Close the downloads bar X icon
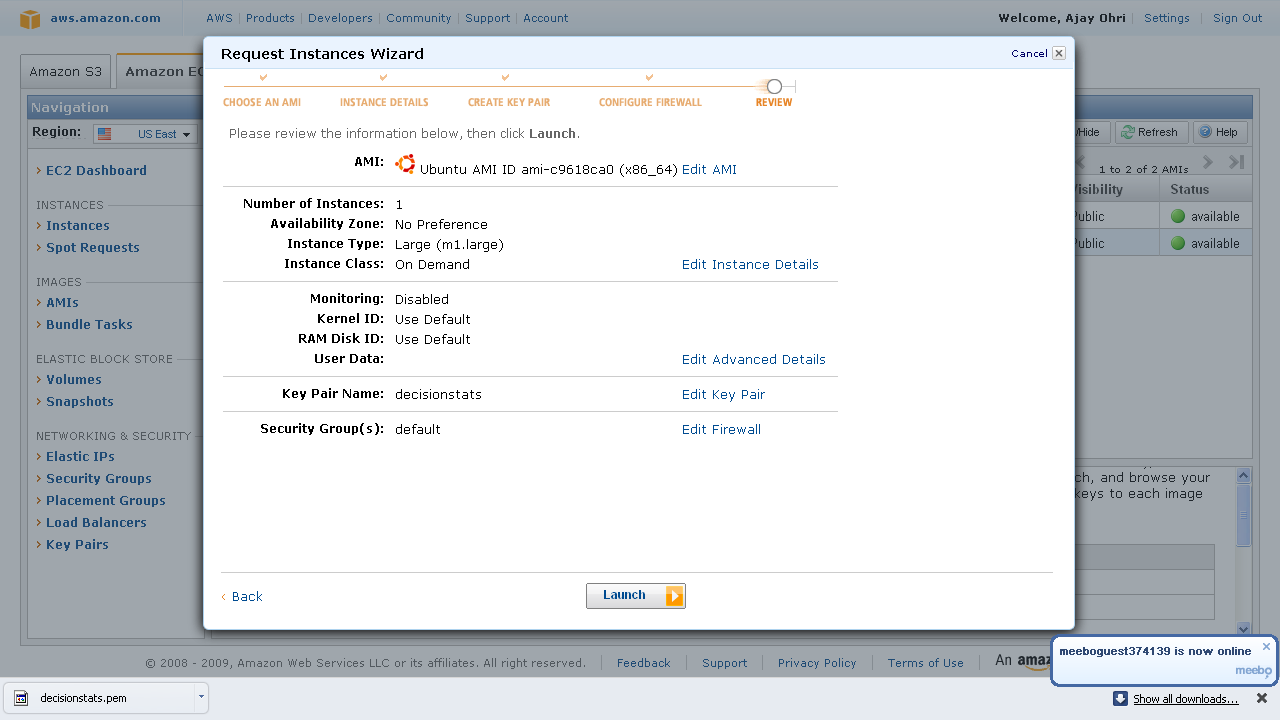This screenshot has width=1285, height=720. (1262, 698)
